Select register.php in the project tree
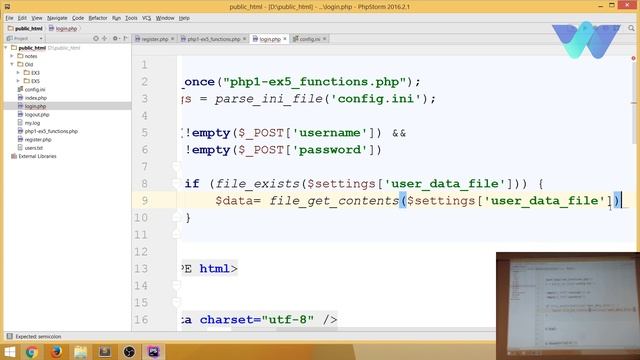 click(35, 140)
